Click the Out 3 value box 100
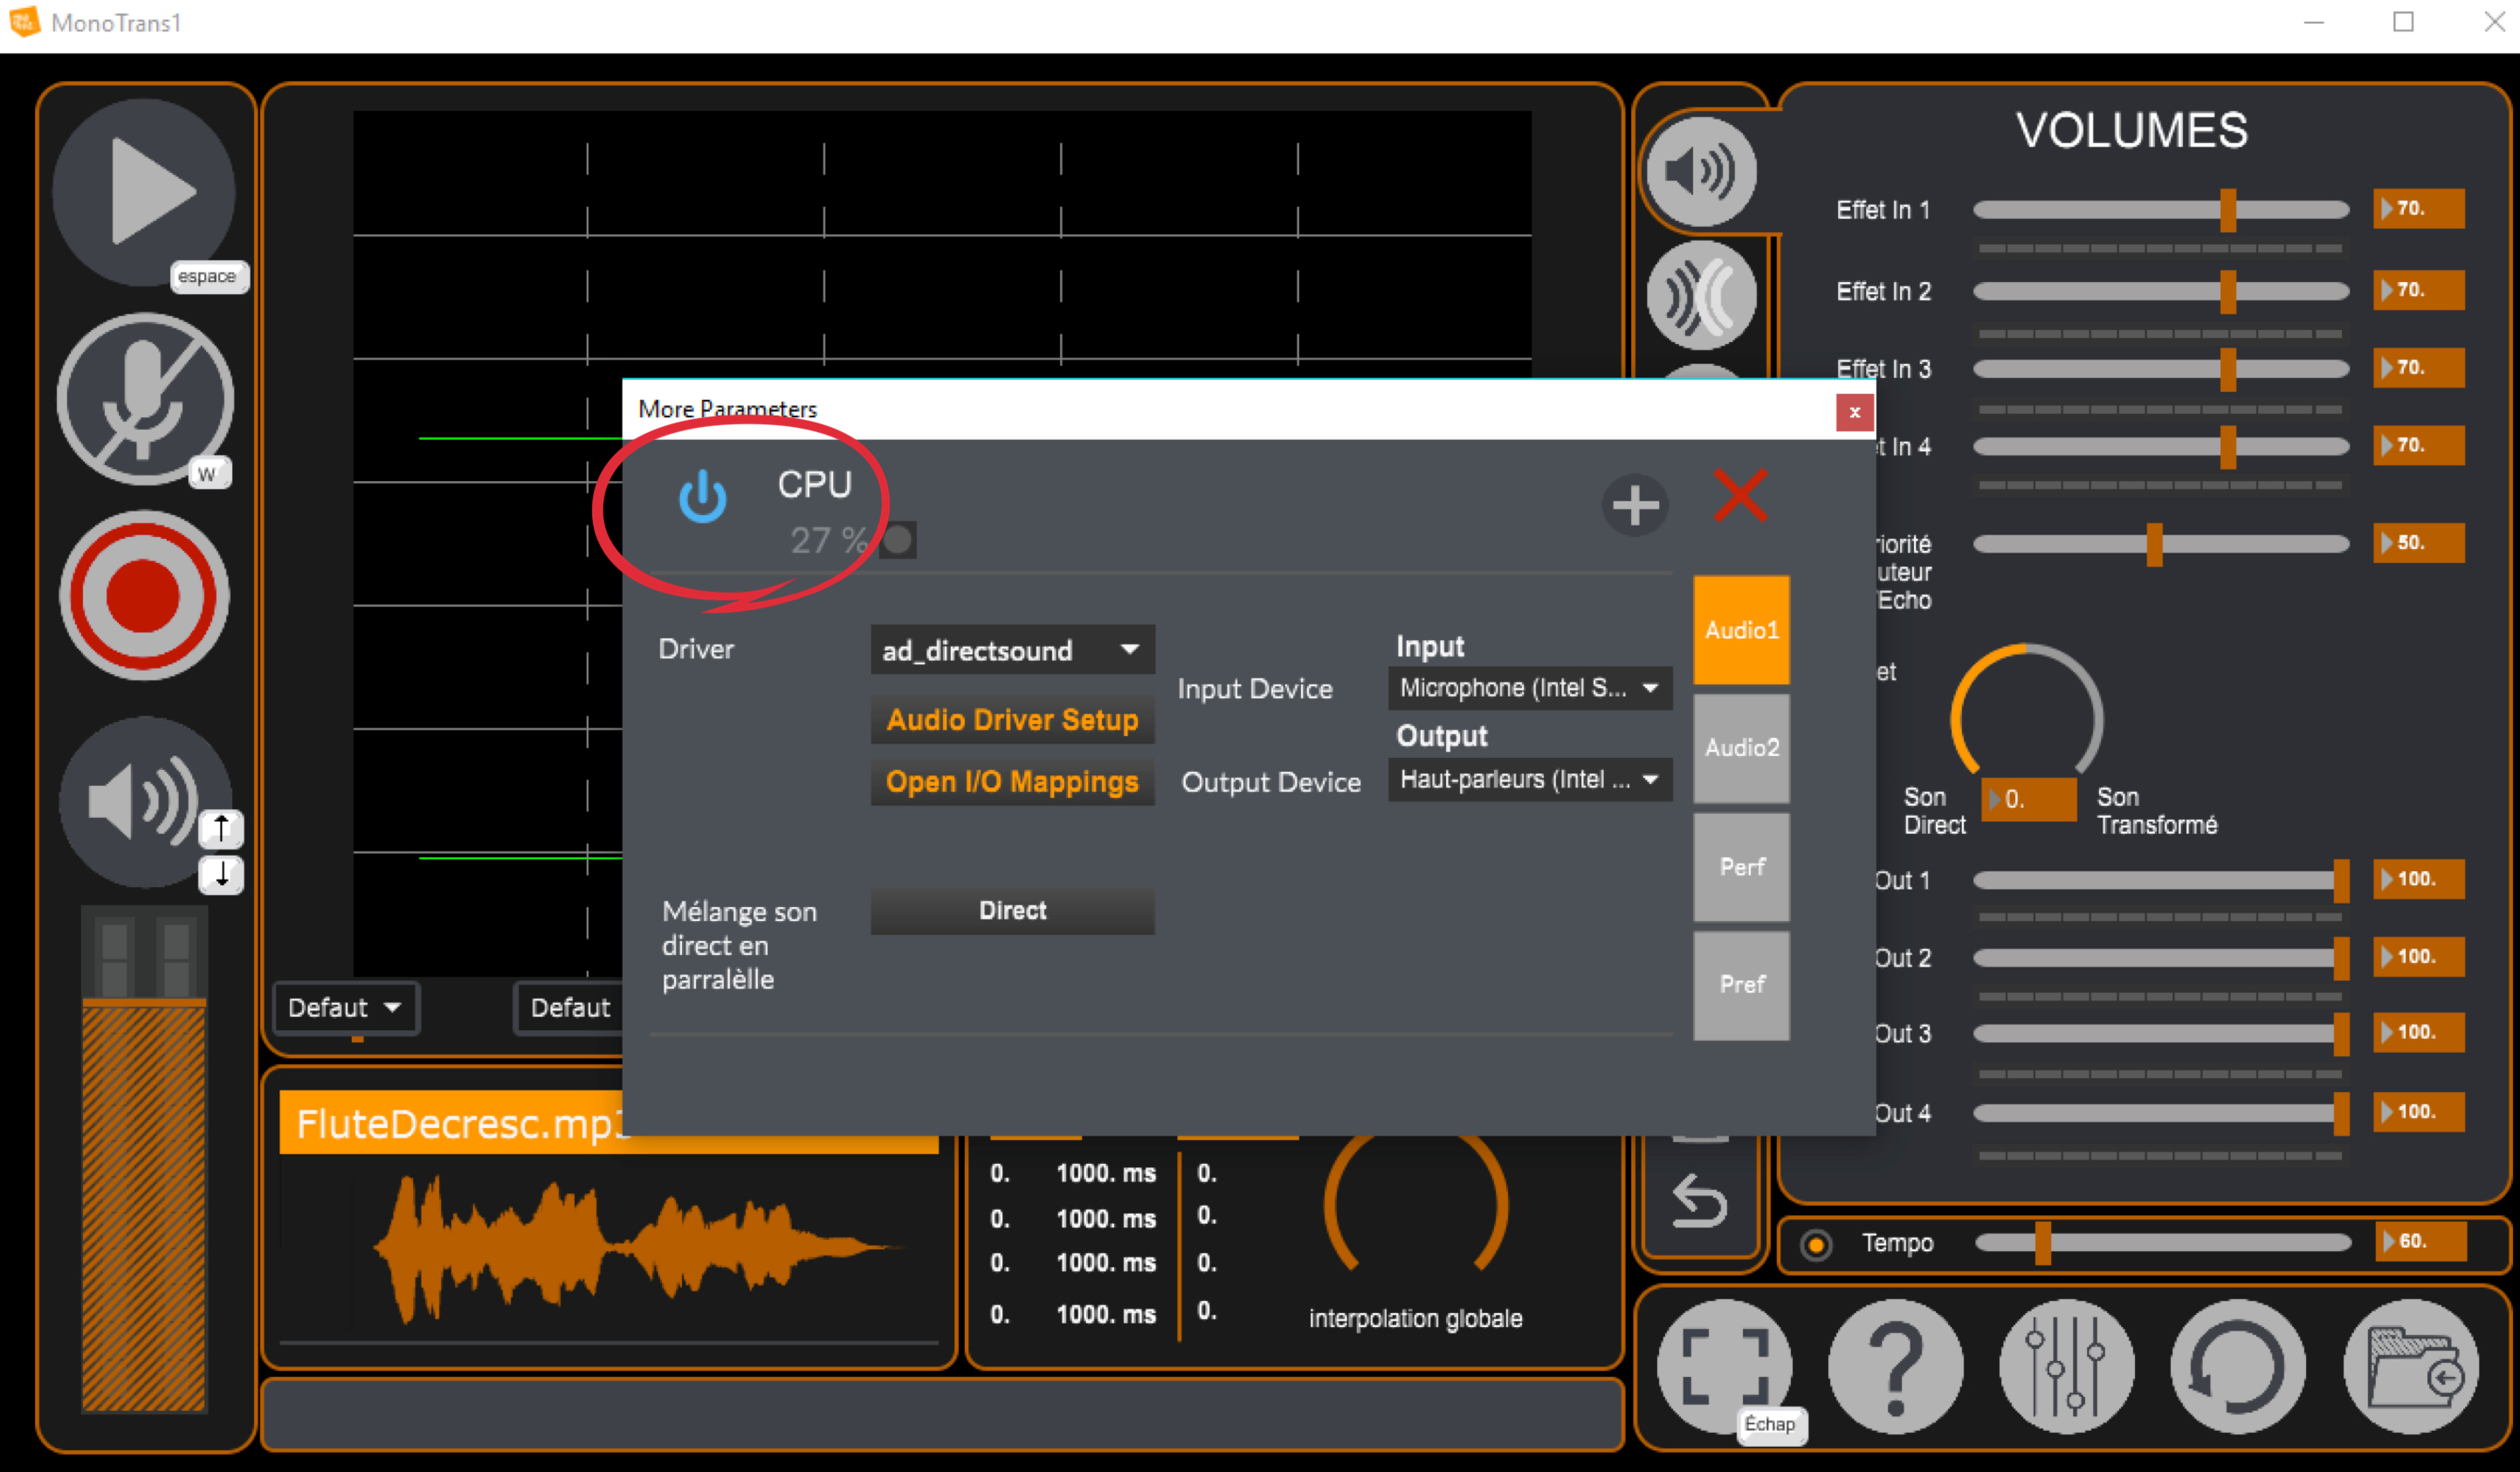This screenshot has width=2520, height=1472. [x=2418, y=1033]
